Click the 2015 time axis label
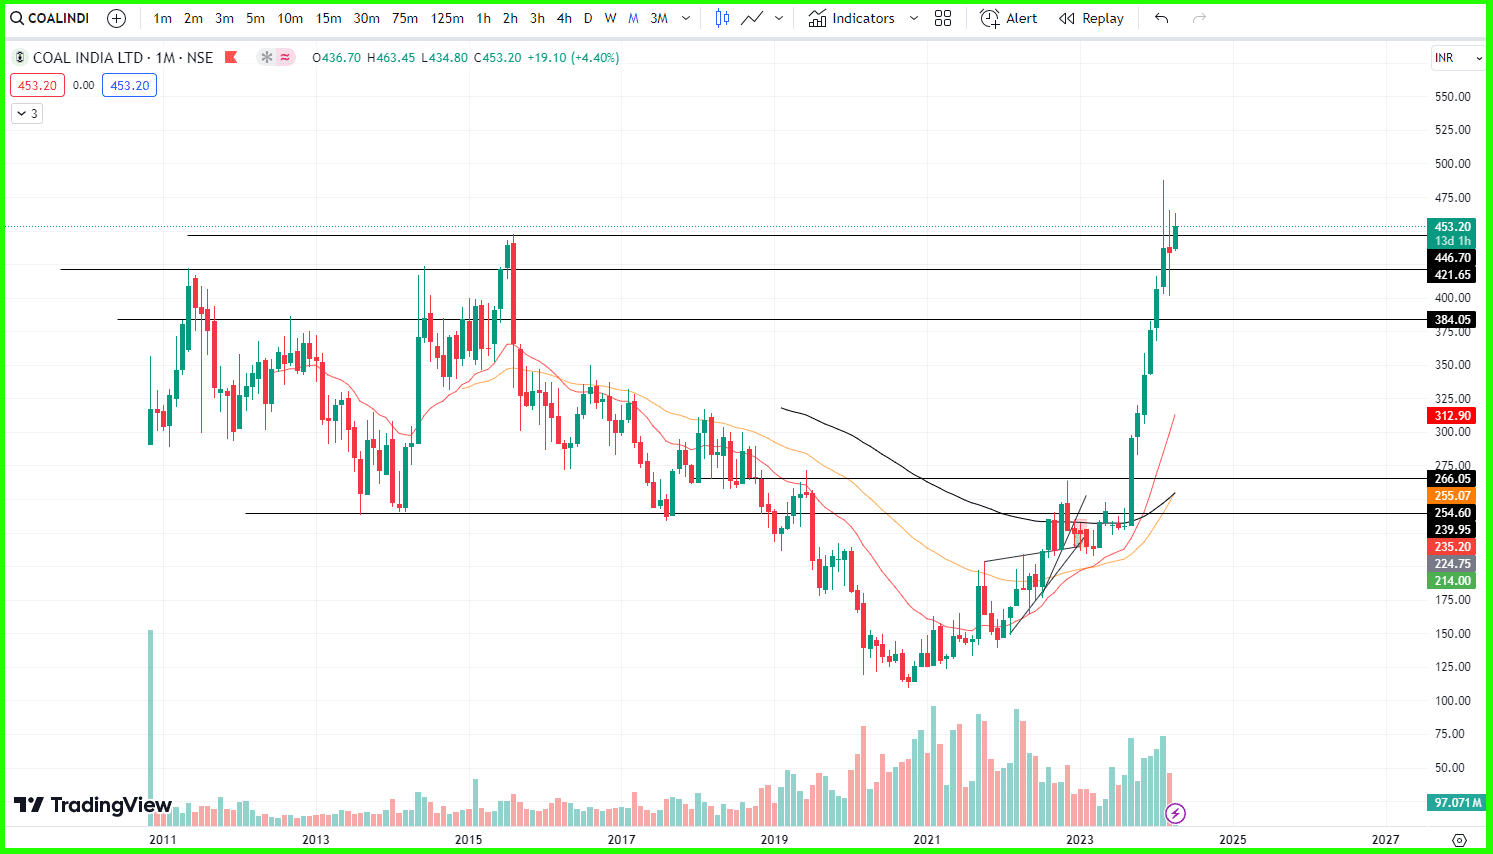 [468, 840]
